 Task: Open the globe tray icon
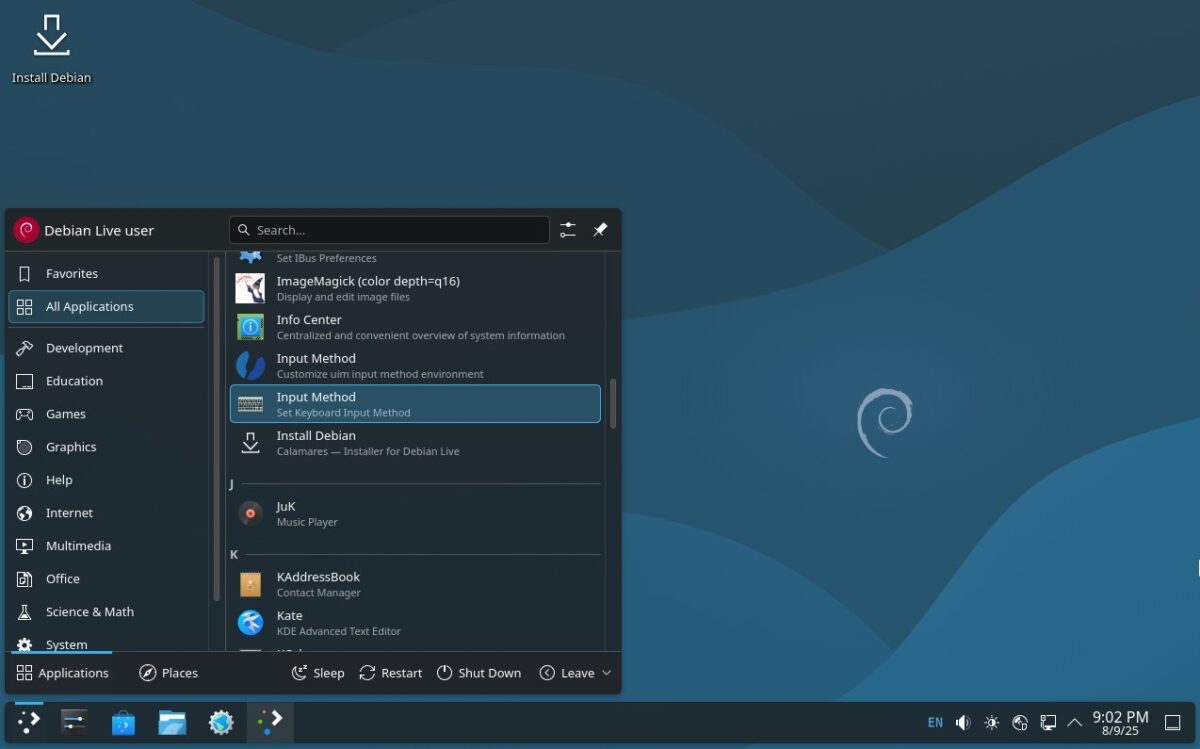click(x=1020, y=722)
